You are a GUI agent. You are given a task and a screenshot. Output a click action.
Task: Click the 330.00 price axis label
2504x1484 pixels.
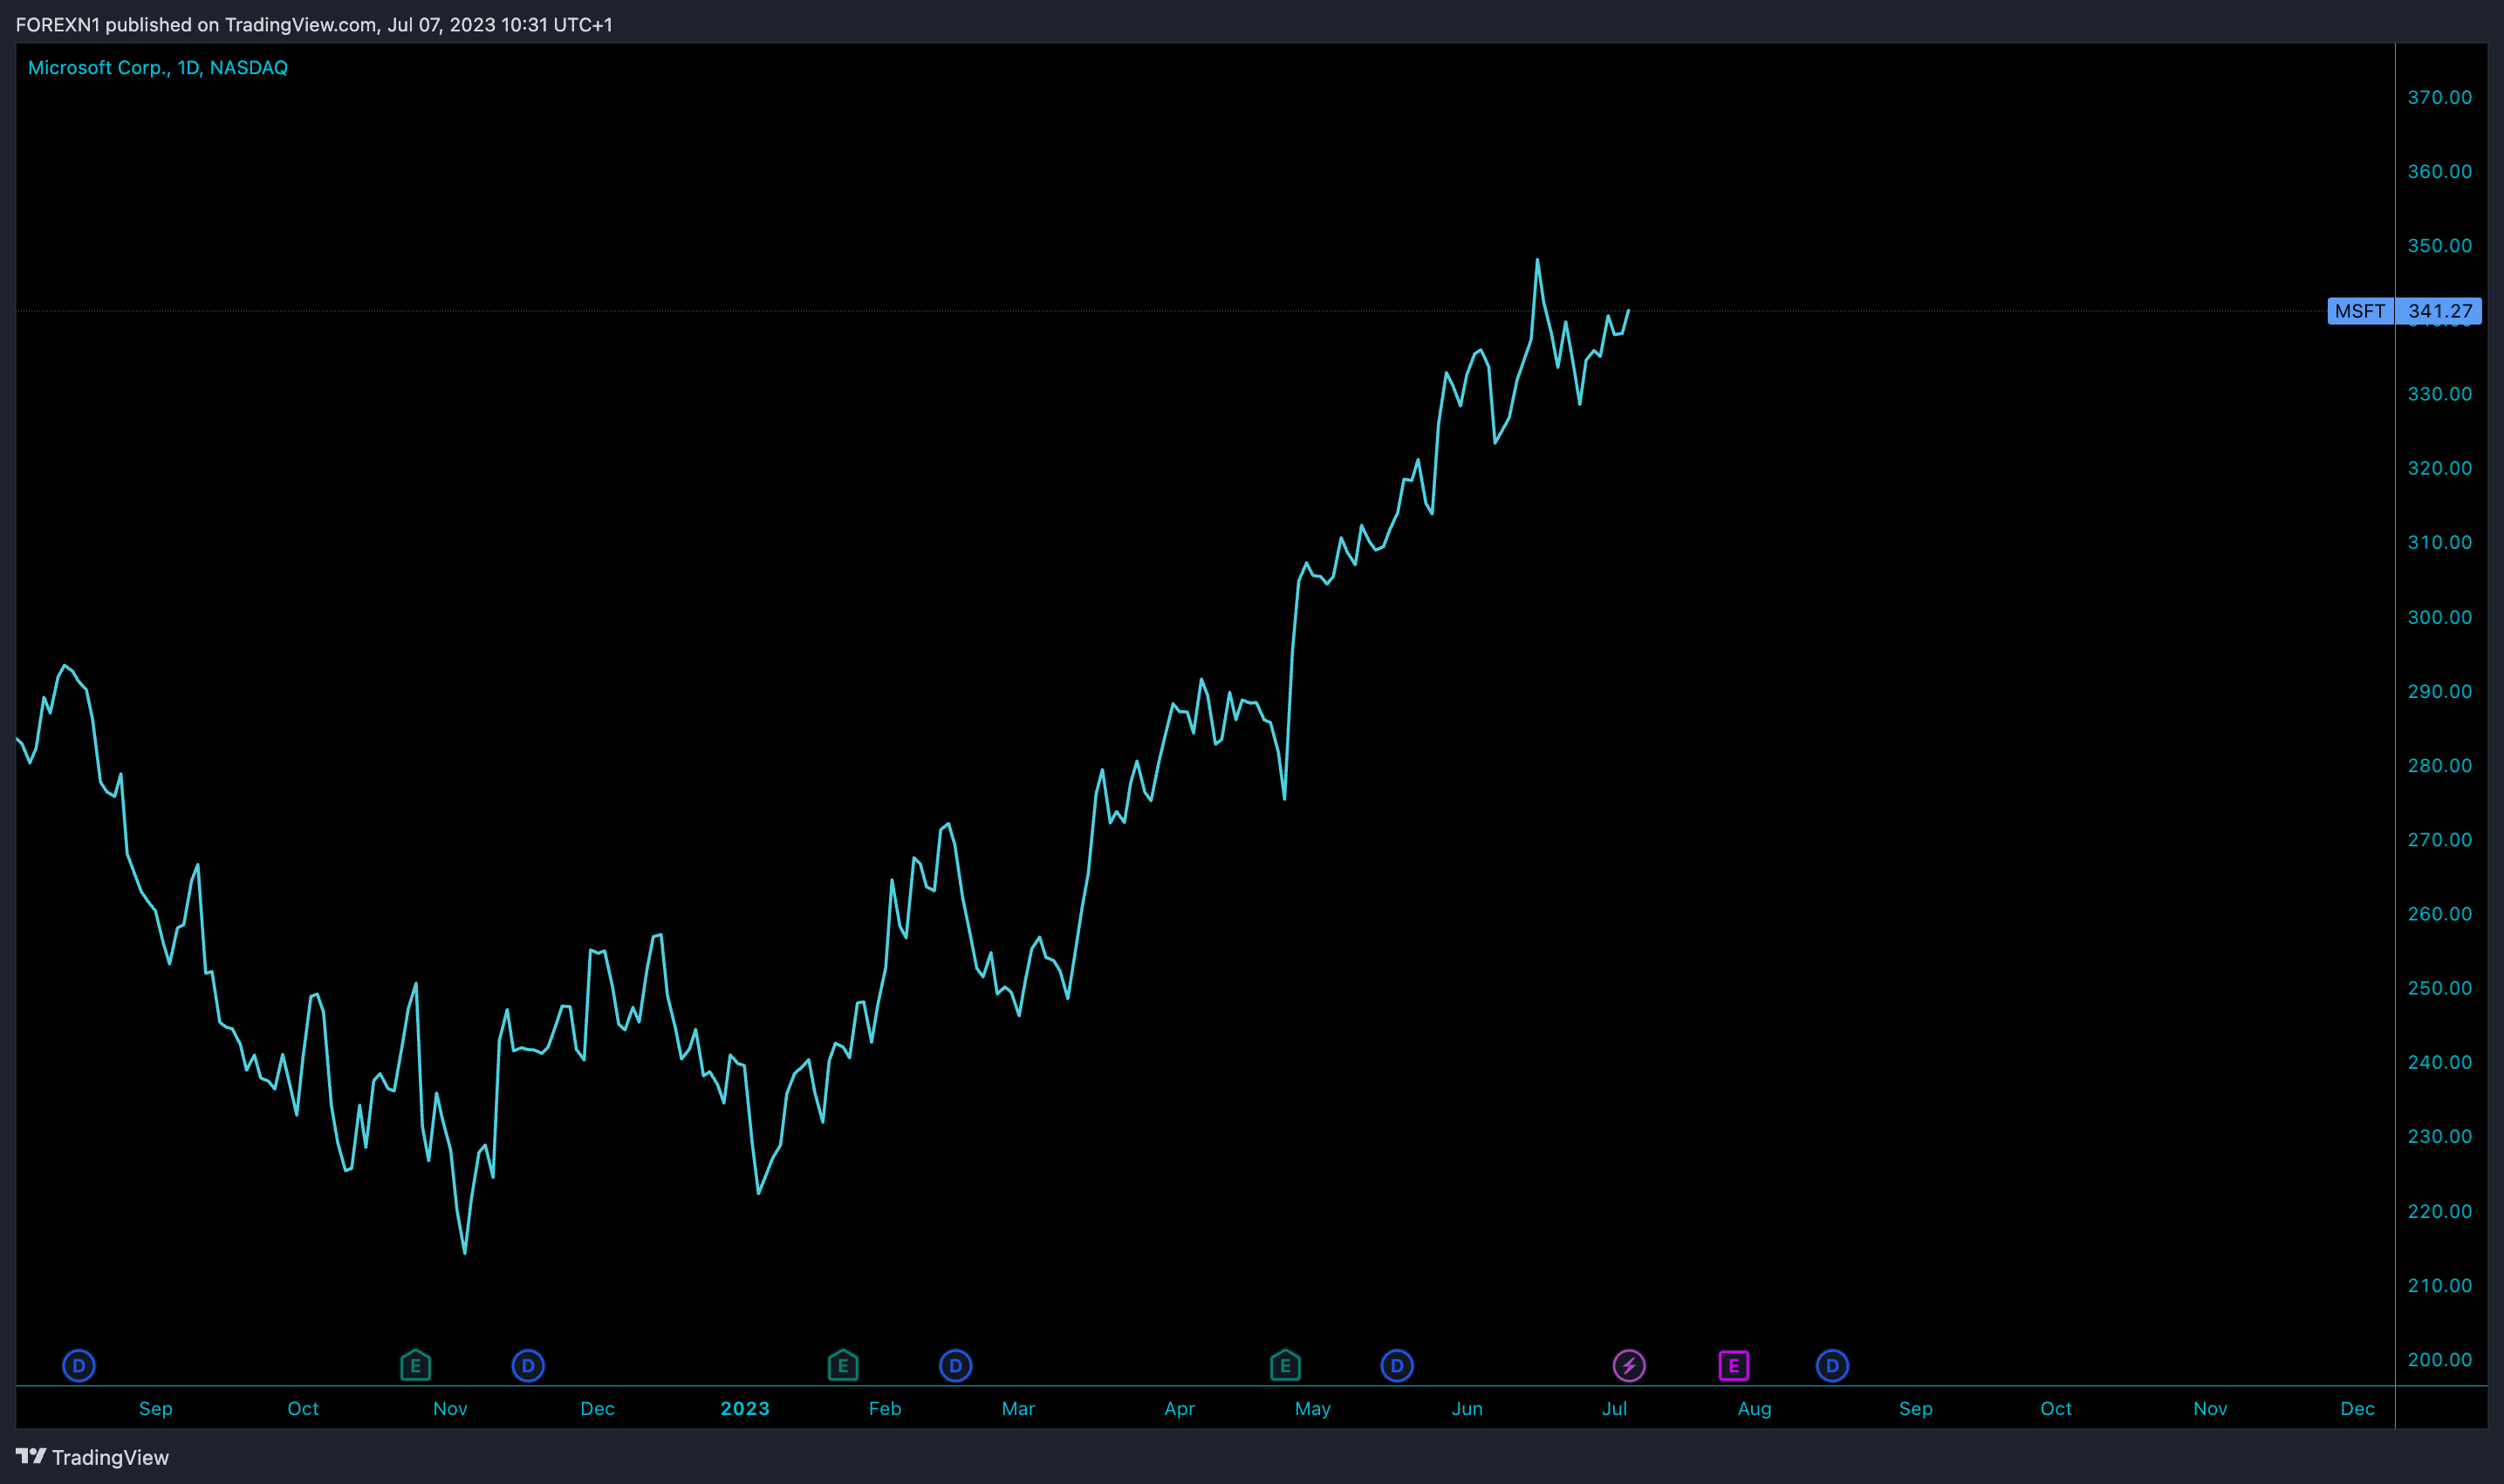point(2439,394)
